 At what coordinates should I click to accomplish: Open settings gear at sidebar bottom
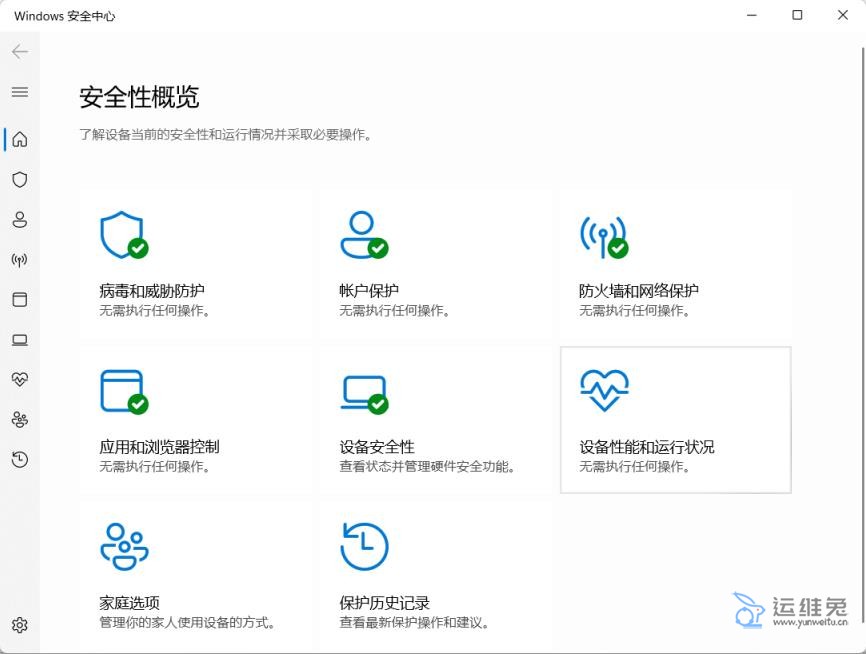19,625
